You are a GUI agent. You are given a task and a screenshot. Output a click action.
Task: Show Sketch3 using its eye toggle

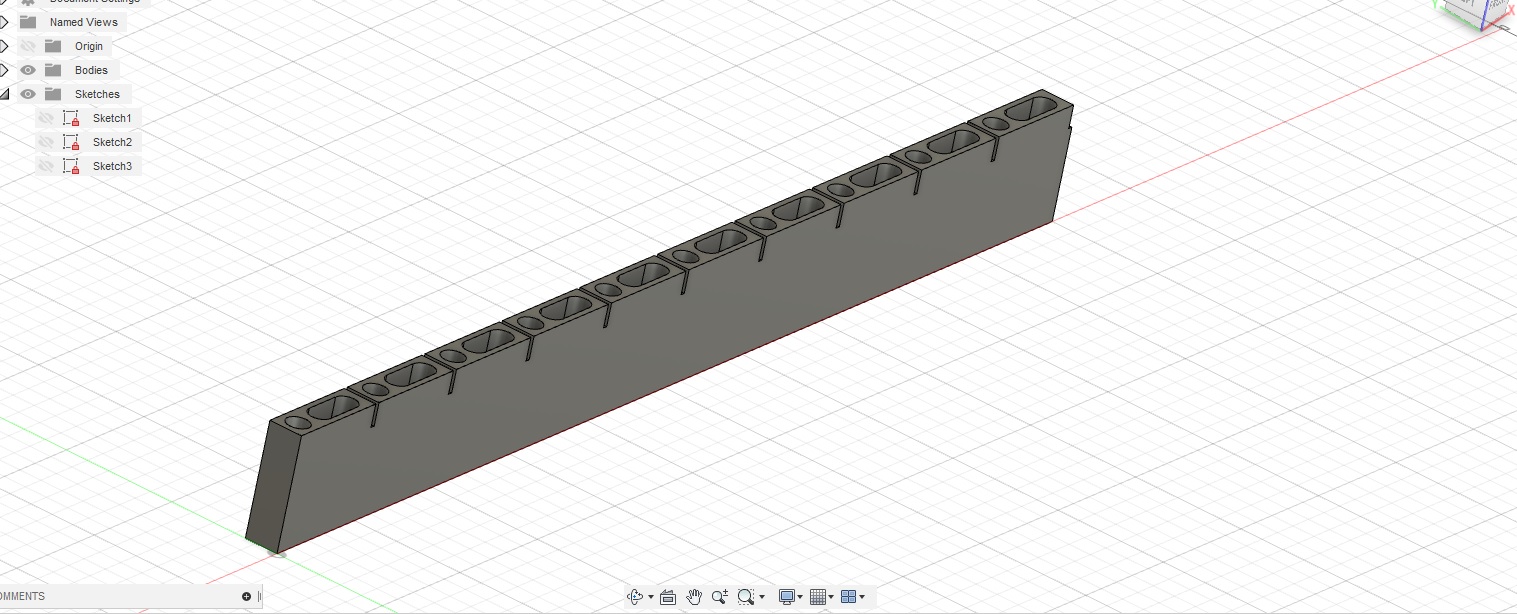[45, 166]
